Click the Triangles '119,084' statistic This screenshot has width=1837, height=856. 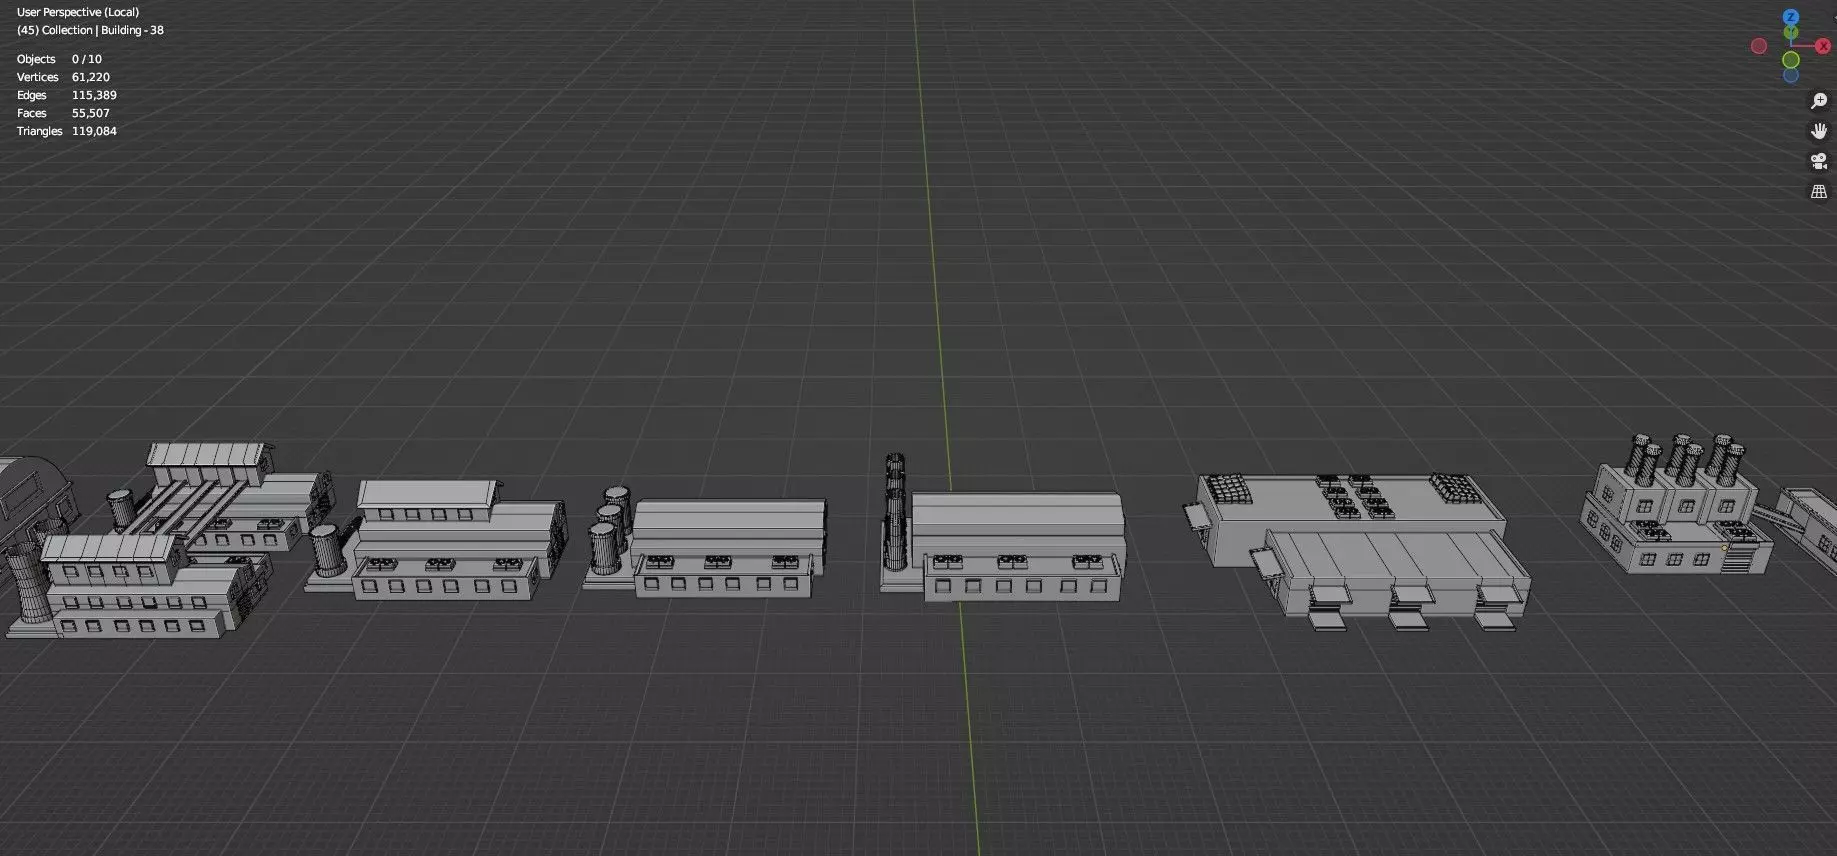(x=94, y=131)
